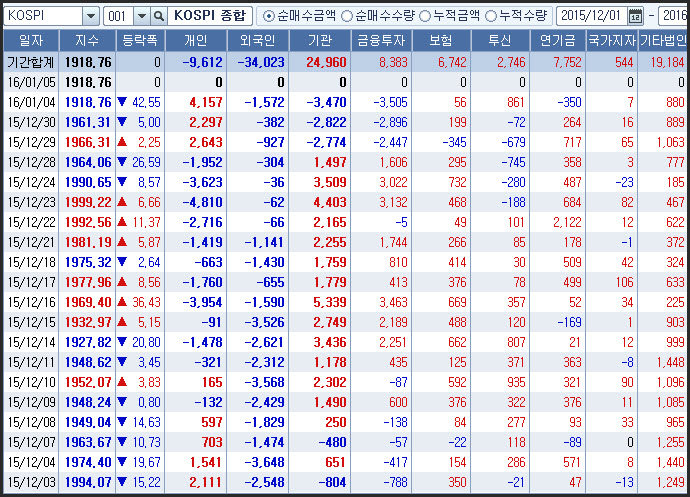Select the 16/01/04 date row
The image size is (690, 497).
pos(345,102)
